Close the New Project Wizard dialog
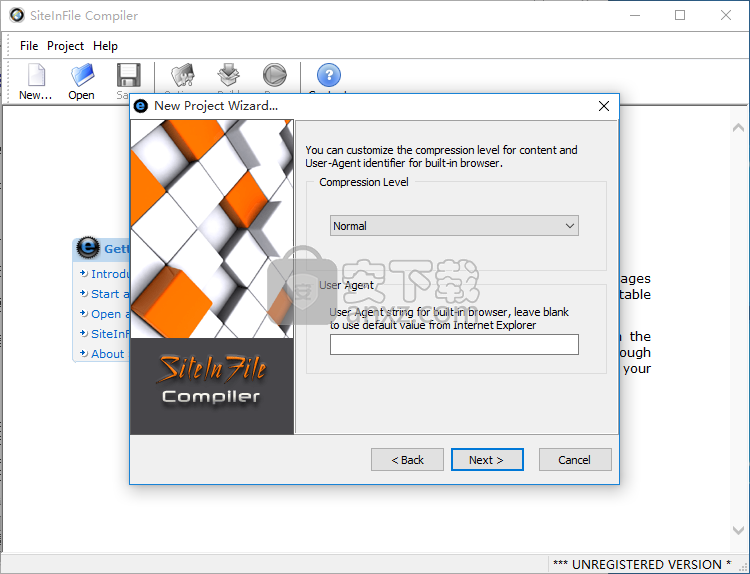750x574 pixels. point(604,106)
